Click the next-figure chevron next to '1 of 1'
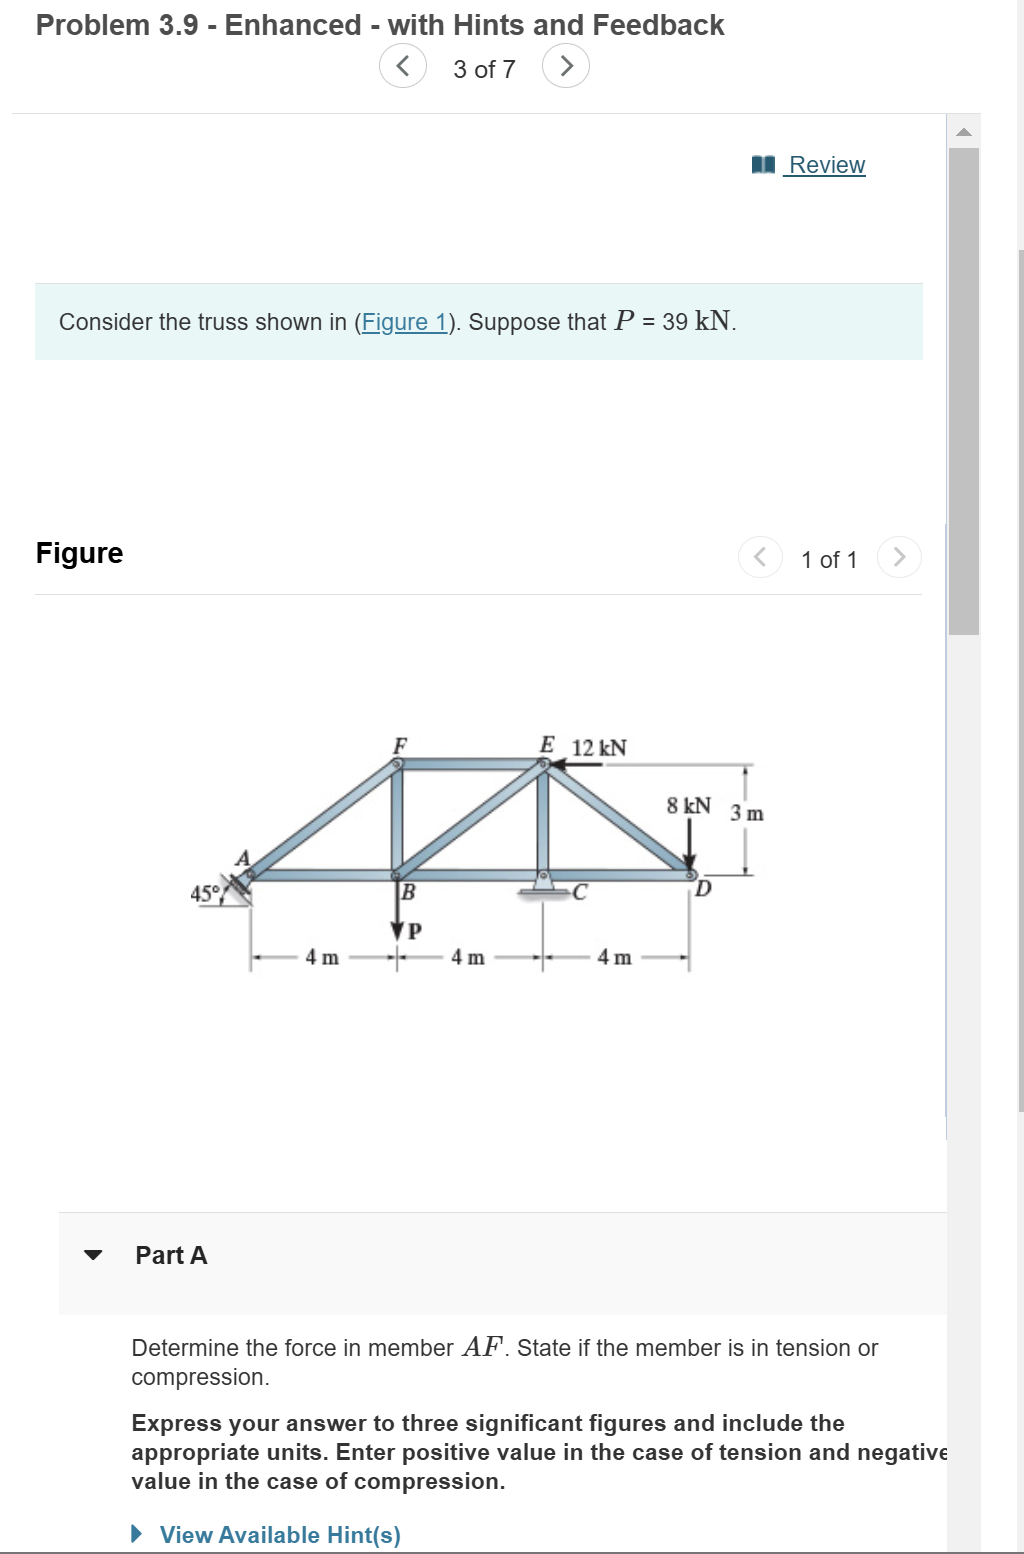This screenshot has height=1554, width=1024. click(899, 558)
